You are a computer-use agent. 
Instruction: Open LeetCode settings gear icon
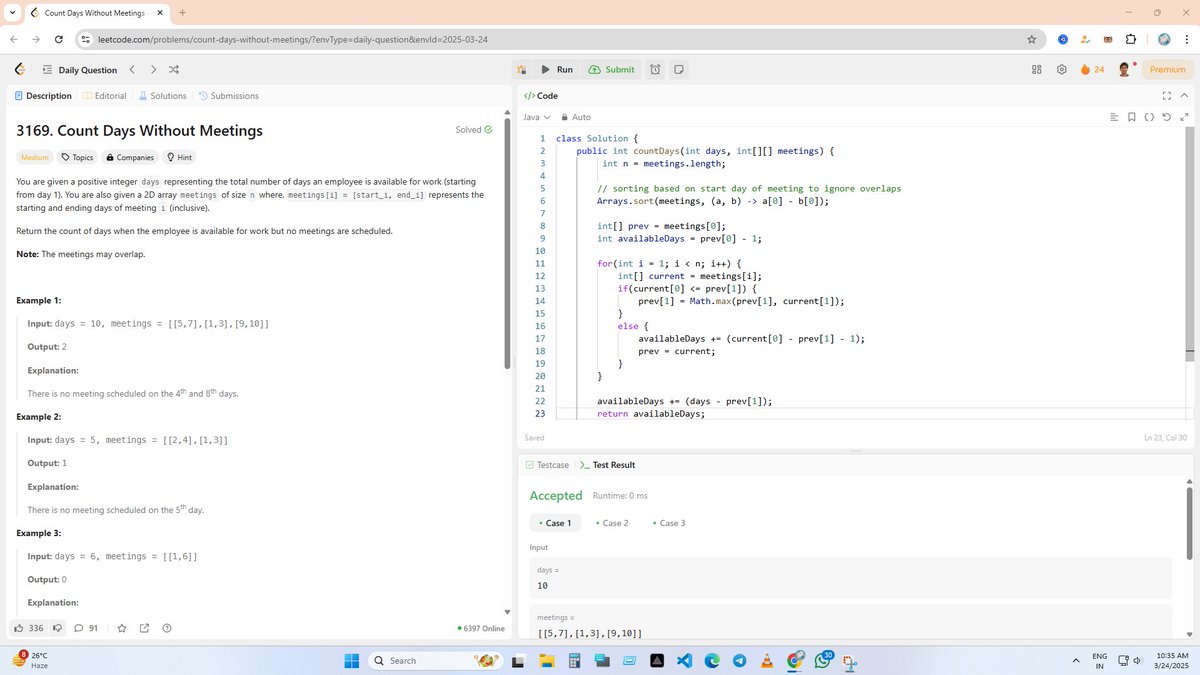(1062, 70)
